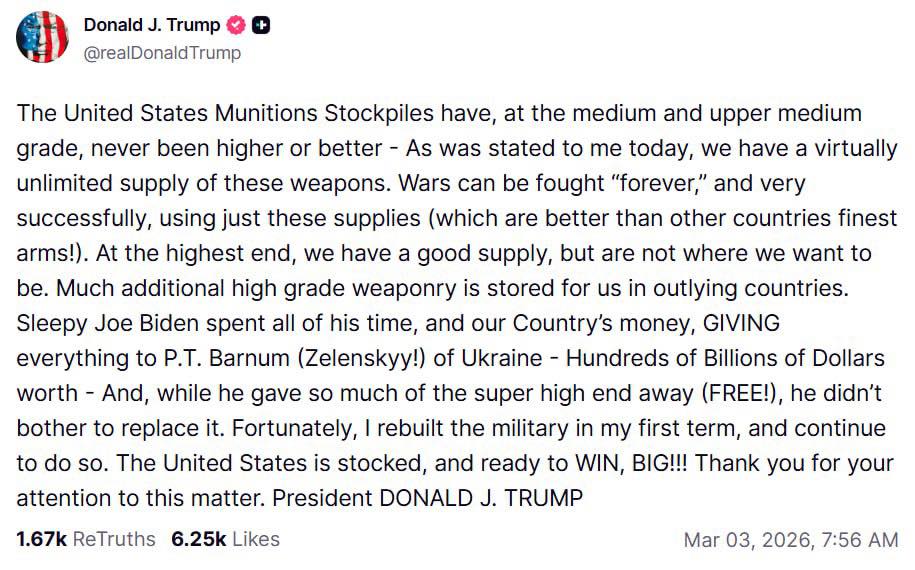Open the Mar 03, 2026 timestamp

tap(790, 540)
